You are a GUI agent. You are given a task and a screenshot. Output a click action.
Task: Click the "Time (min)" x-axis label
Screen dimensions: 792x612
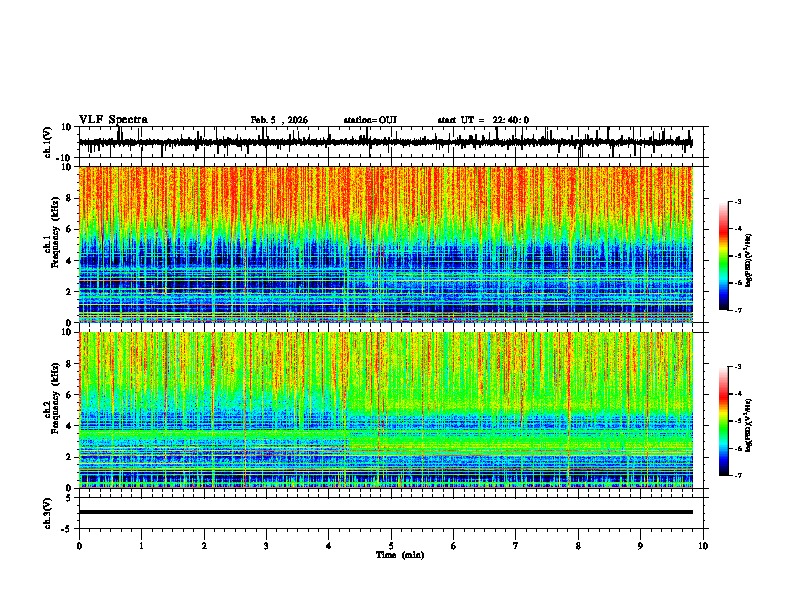click(x=400, y=555)
